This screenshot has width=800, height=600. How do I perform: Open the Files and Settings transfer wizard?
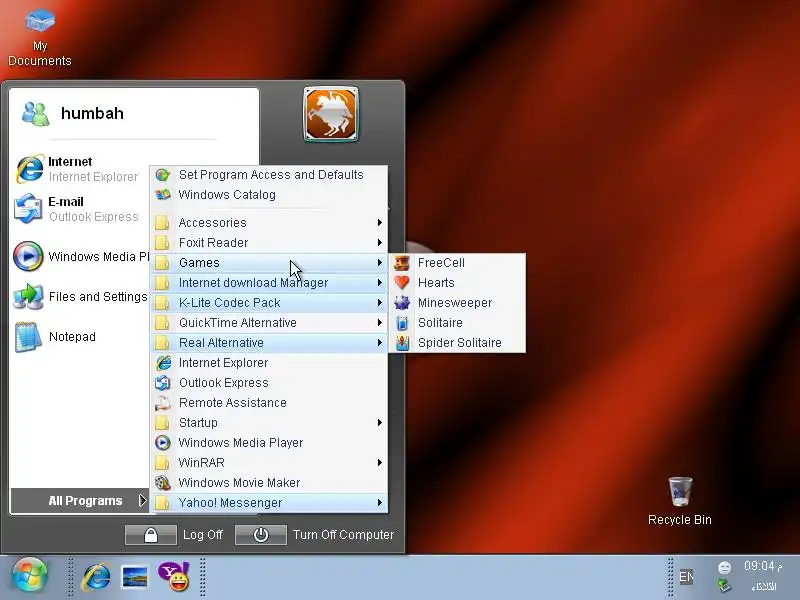pyautogui.click(x=81, y=296)
